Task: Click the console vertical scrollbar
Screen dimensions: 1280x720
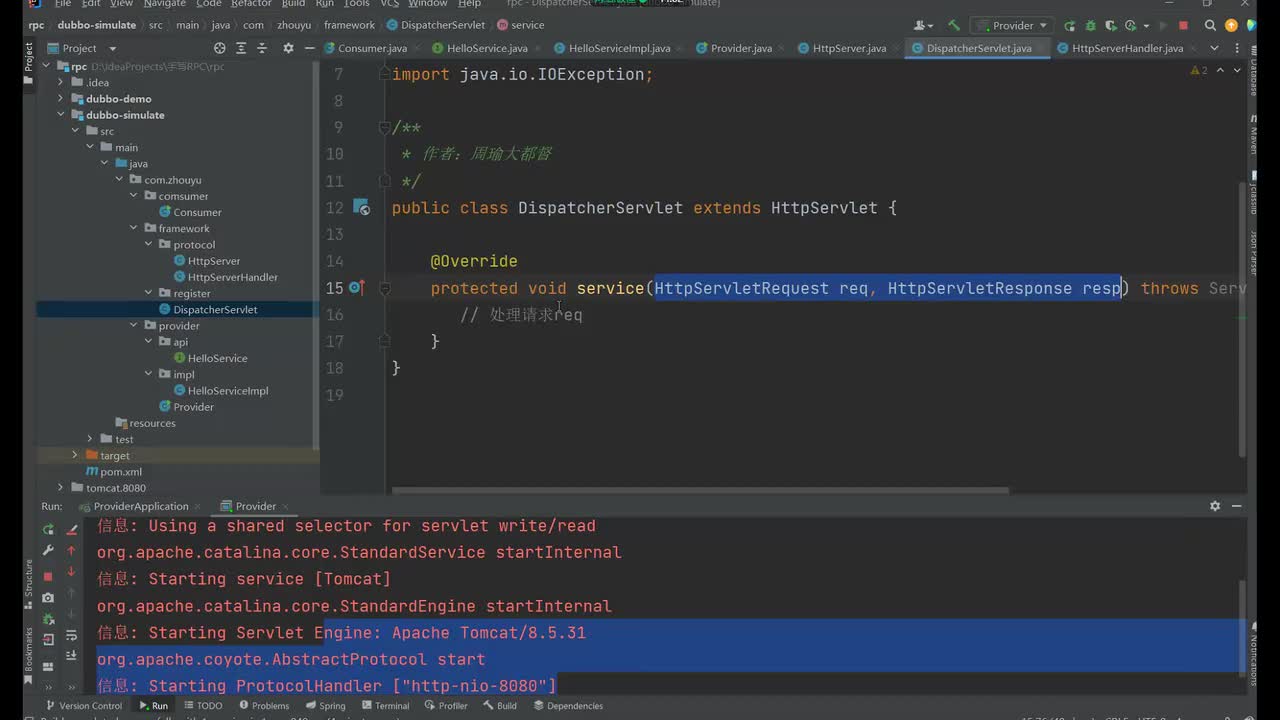Action: point(1244,626)
